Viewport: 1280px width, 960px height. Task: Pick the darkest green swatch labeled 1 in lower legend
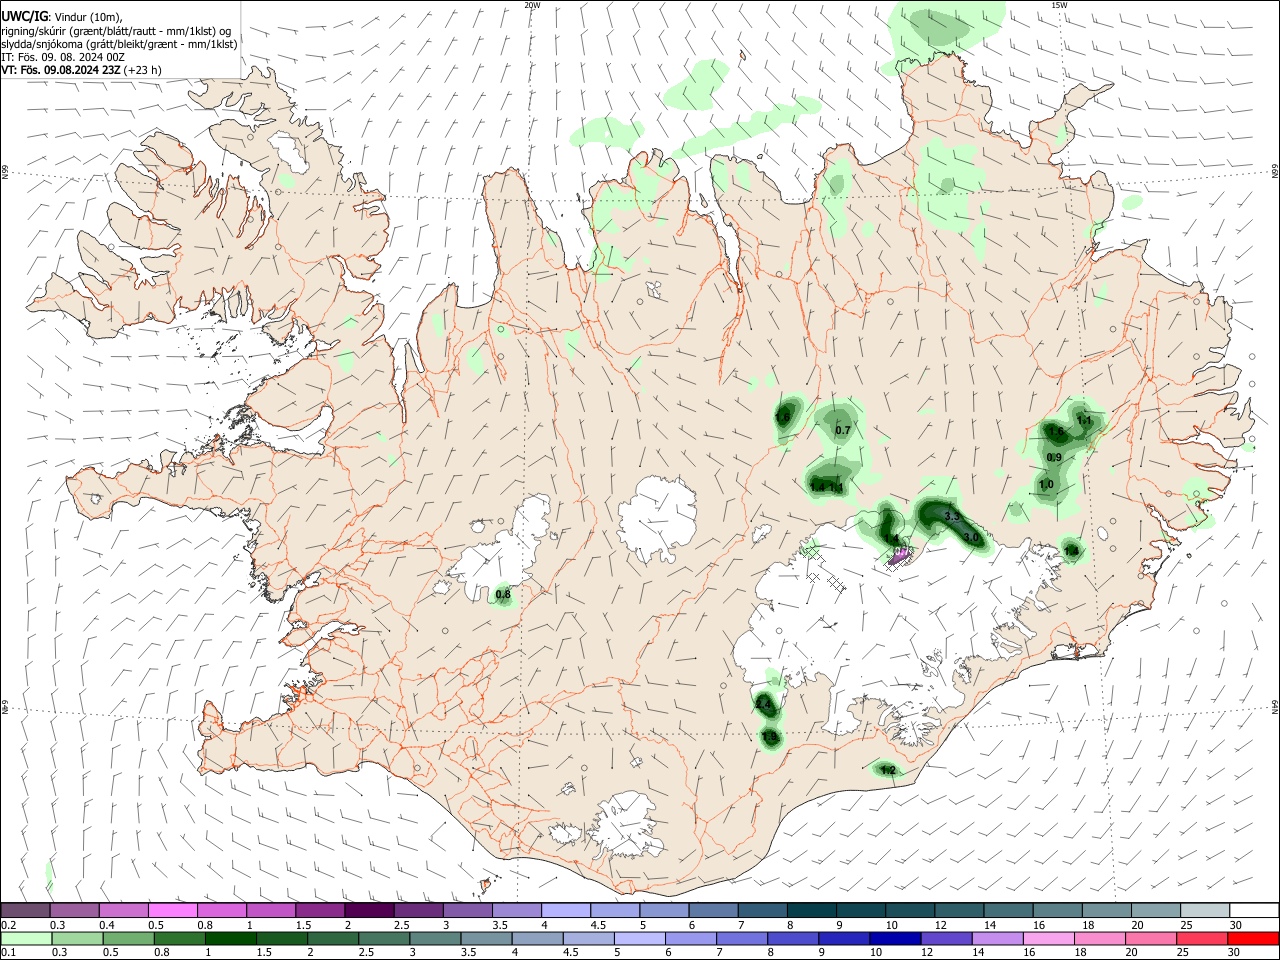tap(230, 938)
